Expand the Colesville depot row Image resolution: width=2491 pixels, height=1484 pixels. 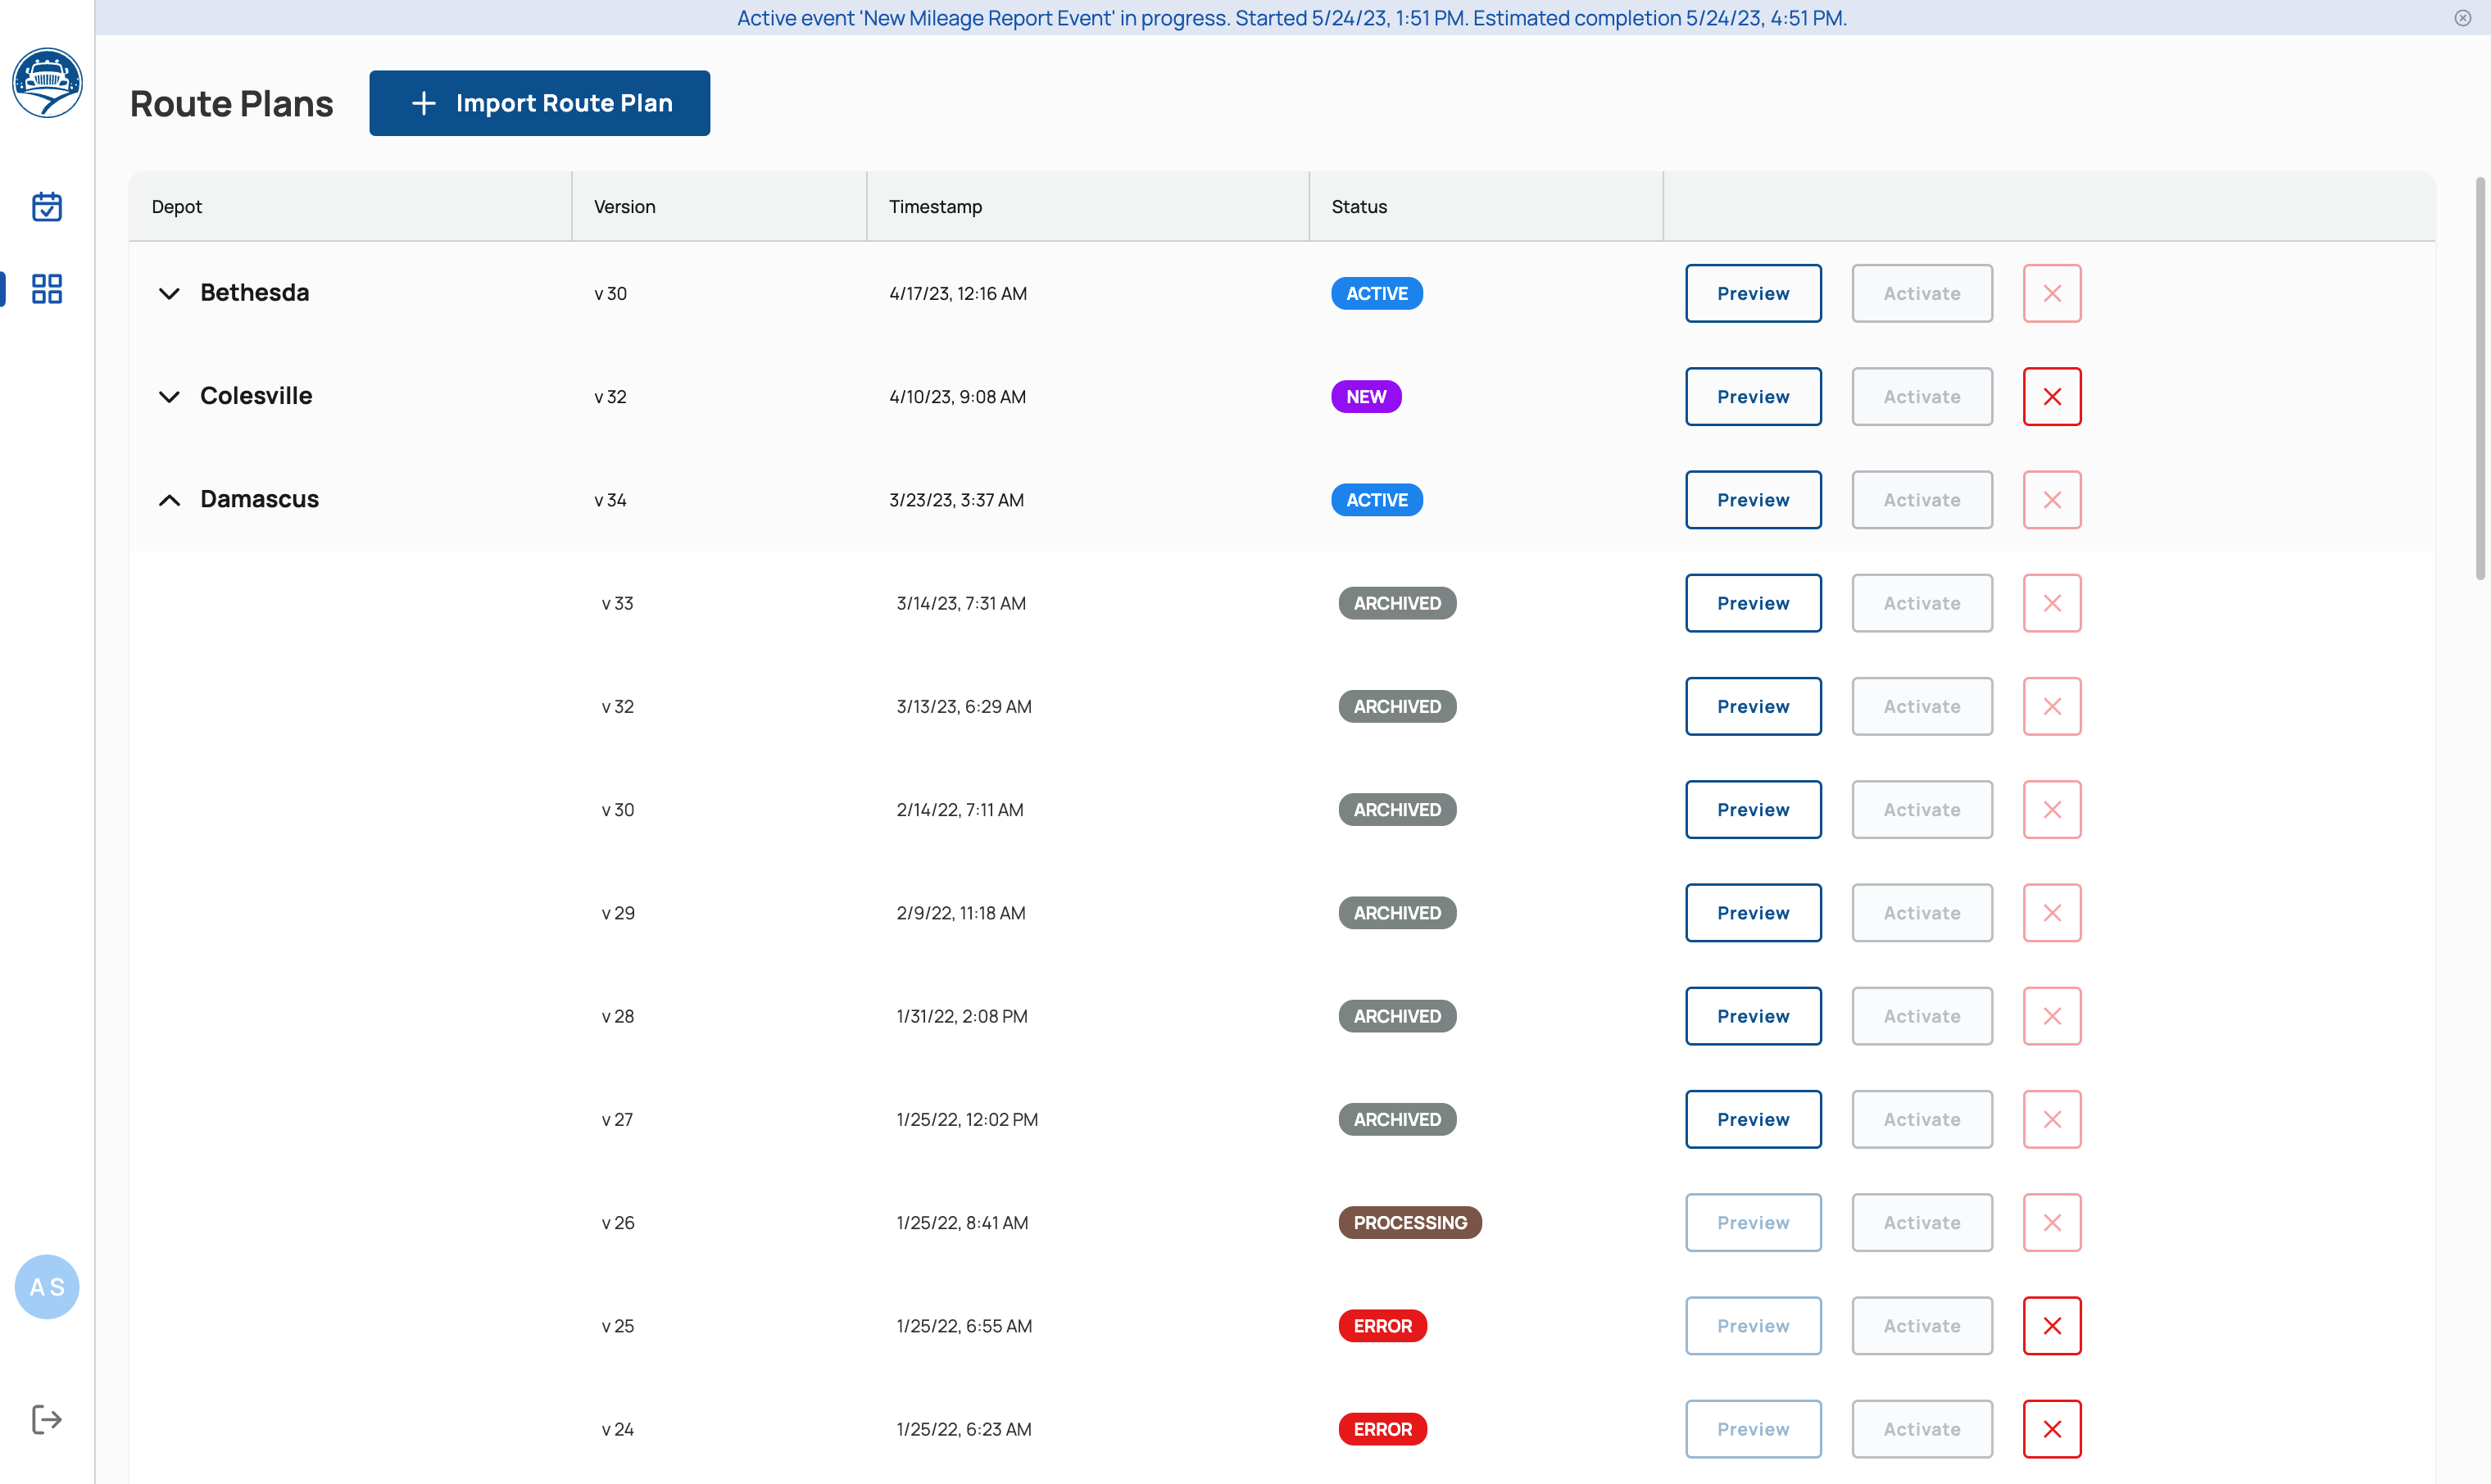tap(169, 397)
